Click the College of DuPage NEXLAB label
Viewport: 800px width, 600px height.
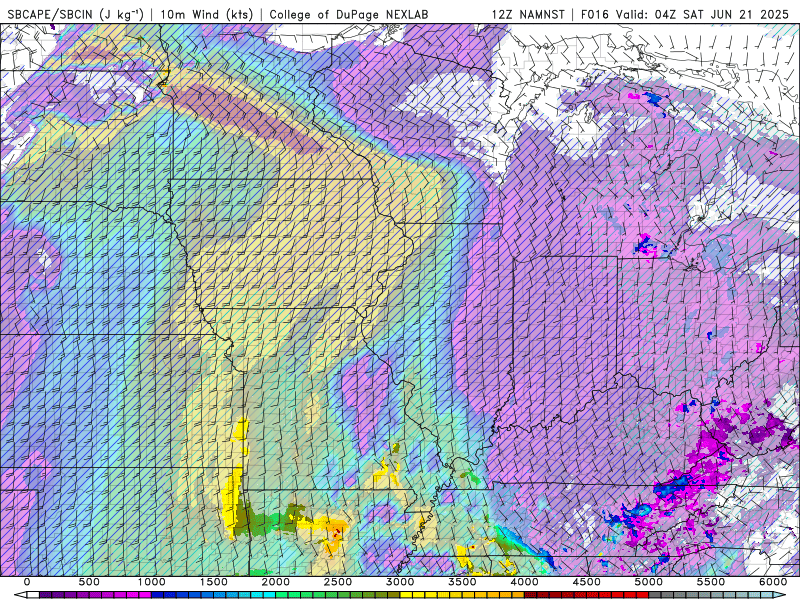pyautogui.click(x=348, y=14)
